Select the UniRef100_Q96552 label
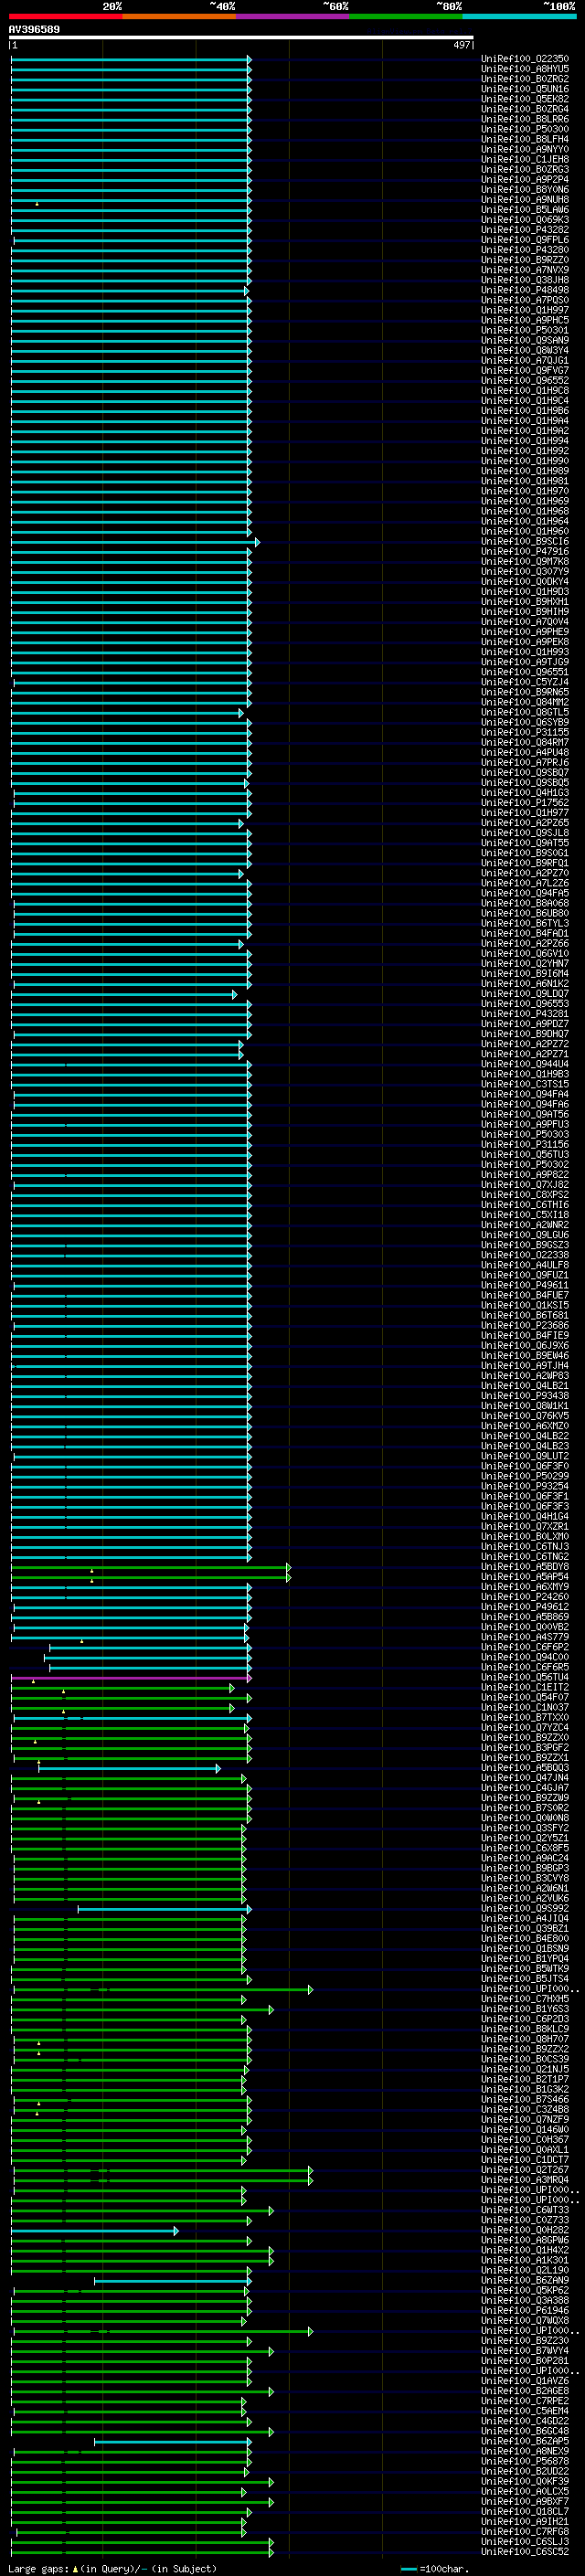The height and width of the screenshot is (2576, 585). [x=525, y=380]
